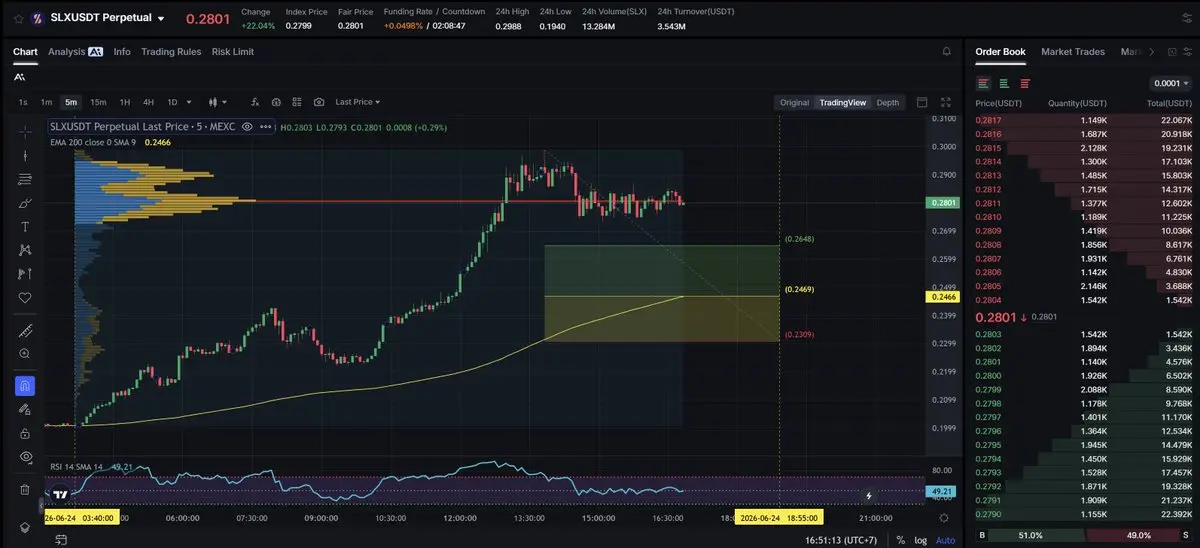The image size is (1200, 548).
Task: Open the indicators fx button
Action: click(253, 102)
